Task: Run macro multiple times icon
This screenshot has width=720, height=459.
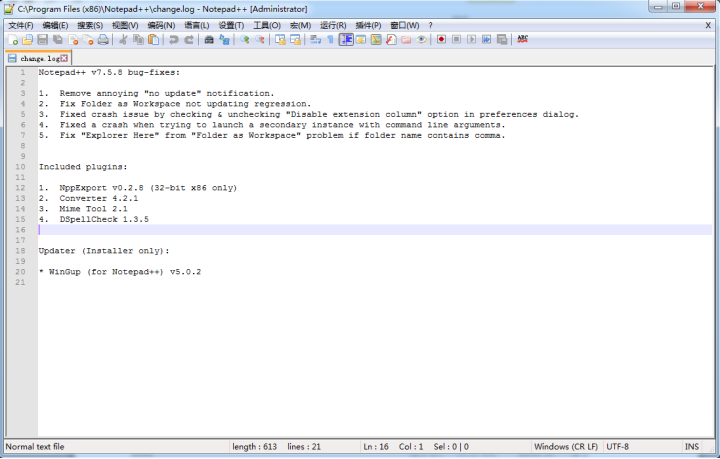Action: (487, 40)
